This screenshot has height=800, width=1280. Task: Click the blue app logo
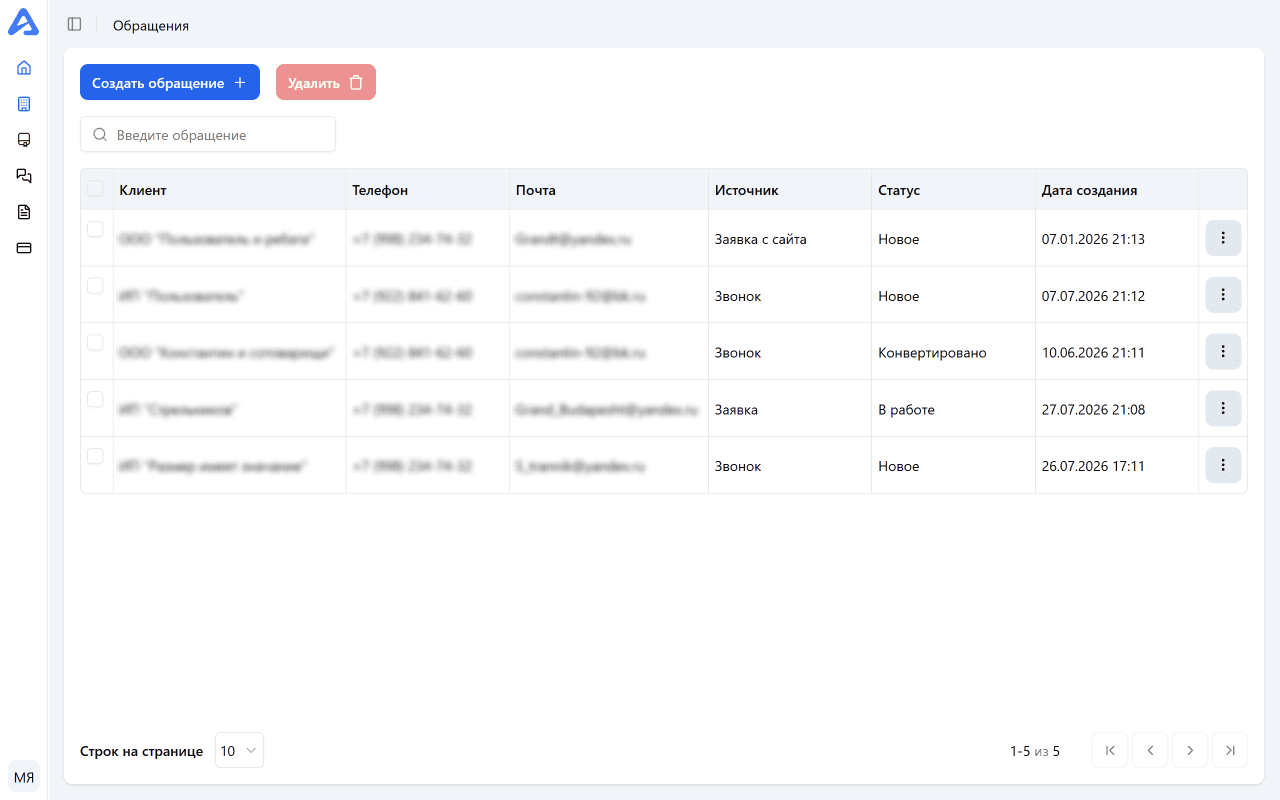(x=24, y=23)
